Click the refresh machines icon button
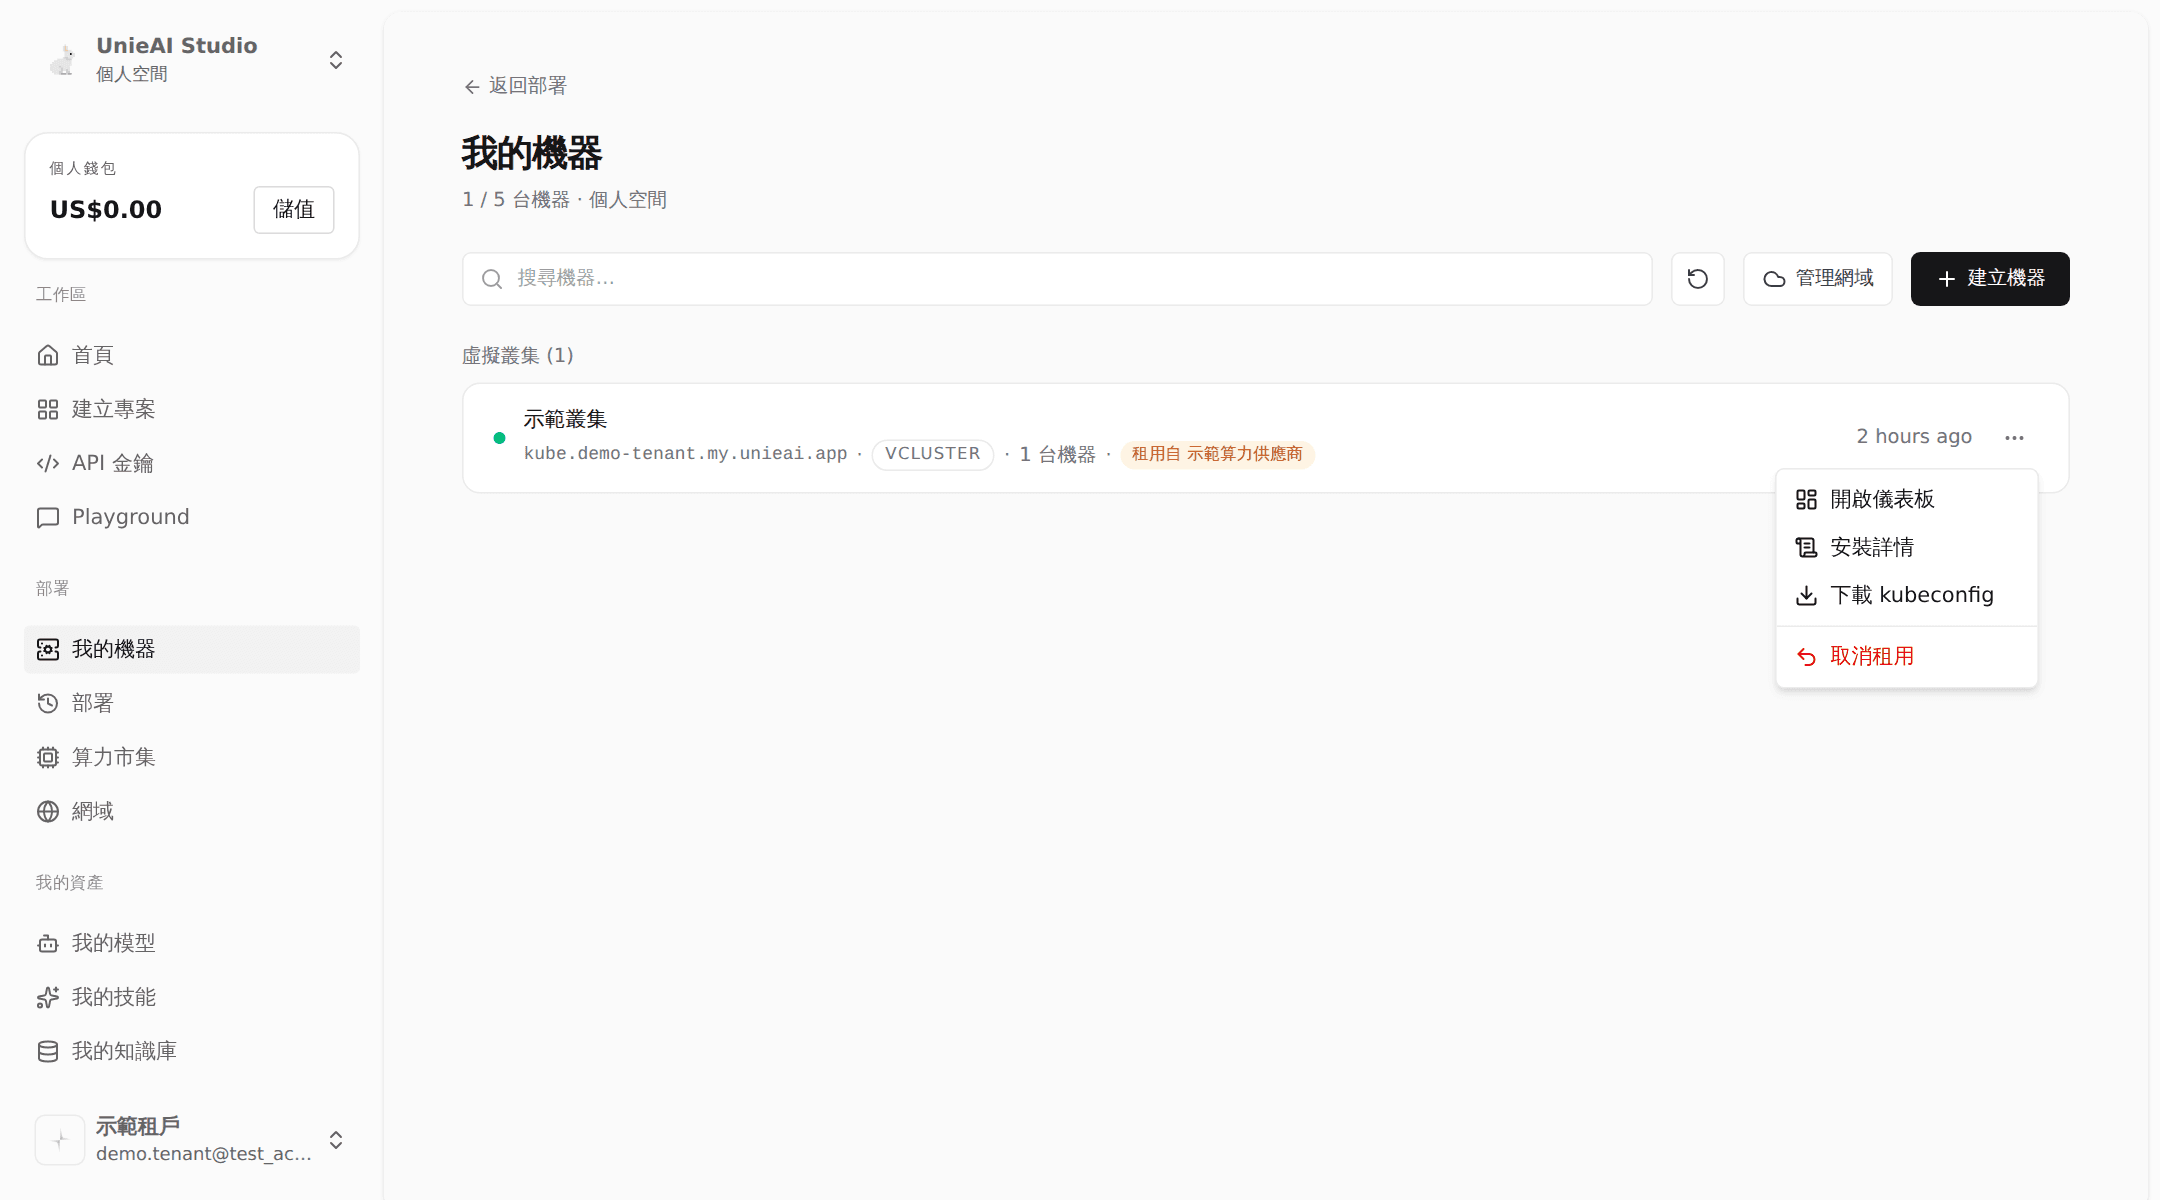This screenshot has height=1200, width=2160. click(x=1697, y=279)
